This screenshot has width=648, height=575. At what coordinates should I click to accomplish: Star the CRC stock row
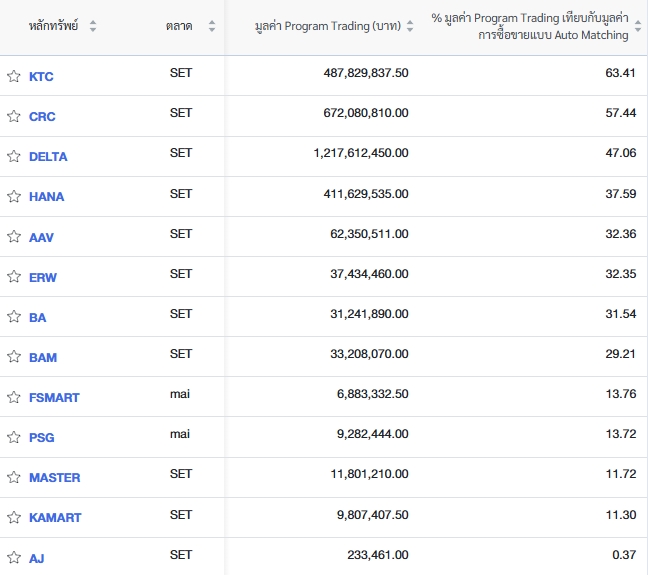(14, 116)
